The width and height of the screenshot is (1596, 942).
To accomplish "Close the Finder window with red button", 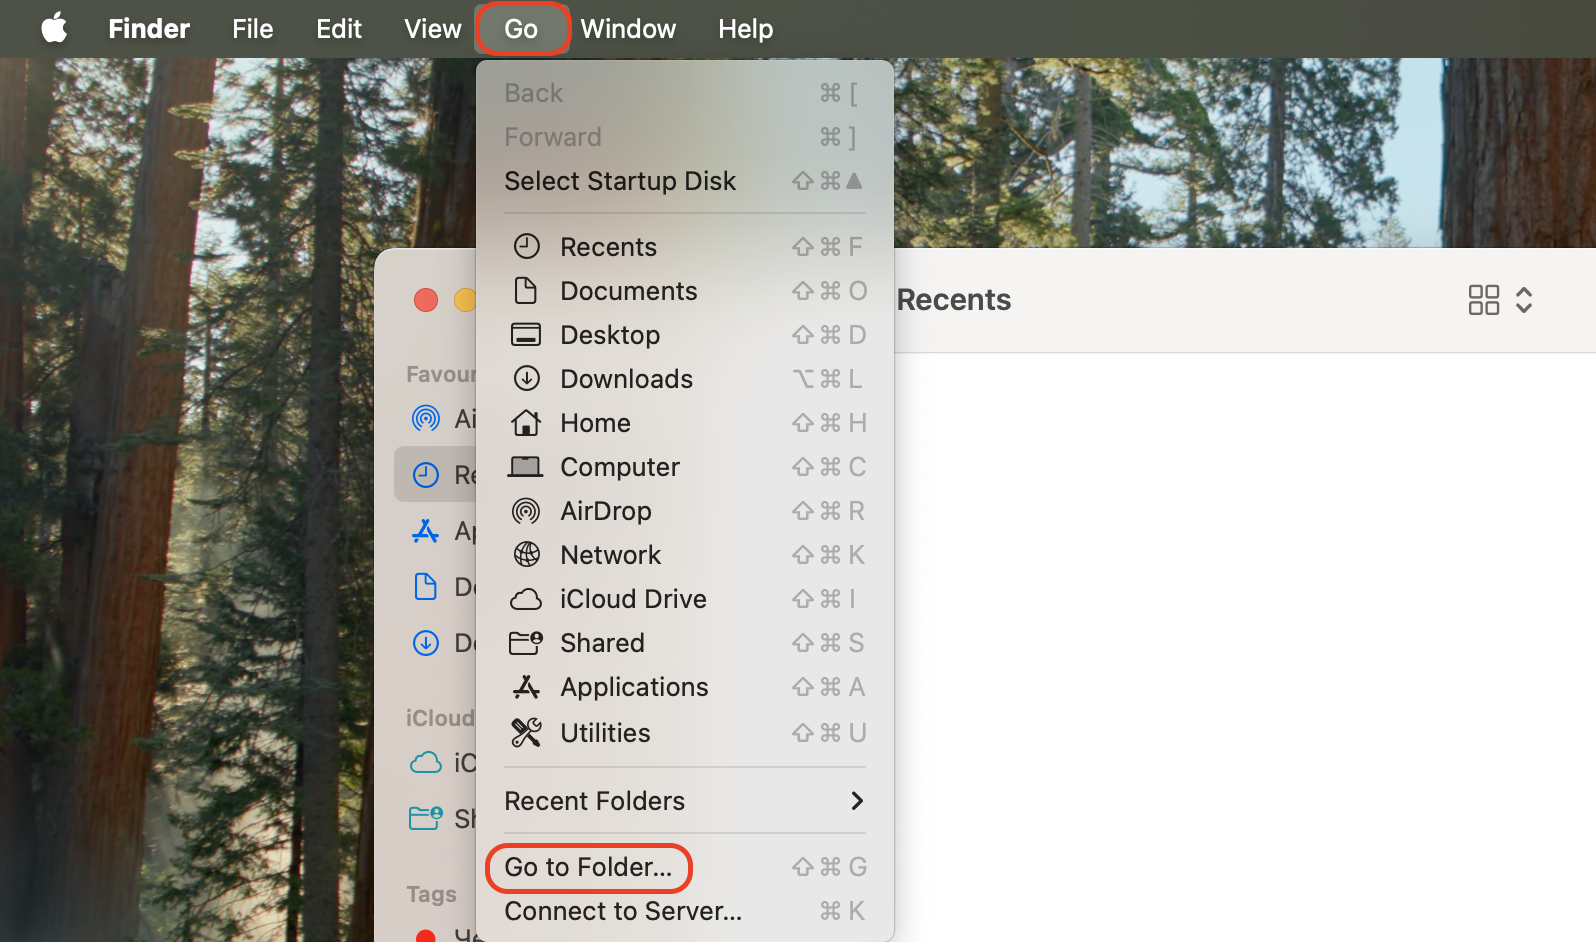I will click(x=426, y=300).
